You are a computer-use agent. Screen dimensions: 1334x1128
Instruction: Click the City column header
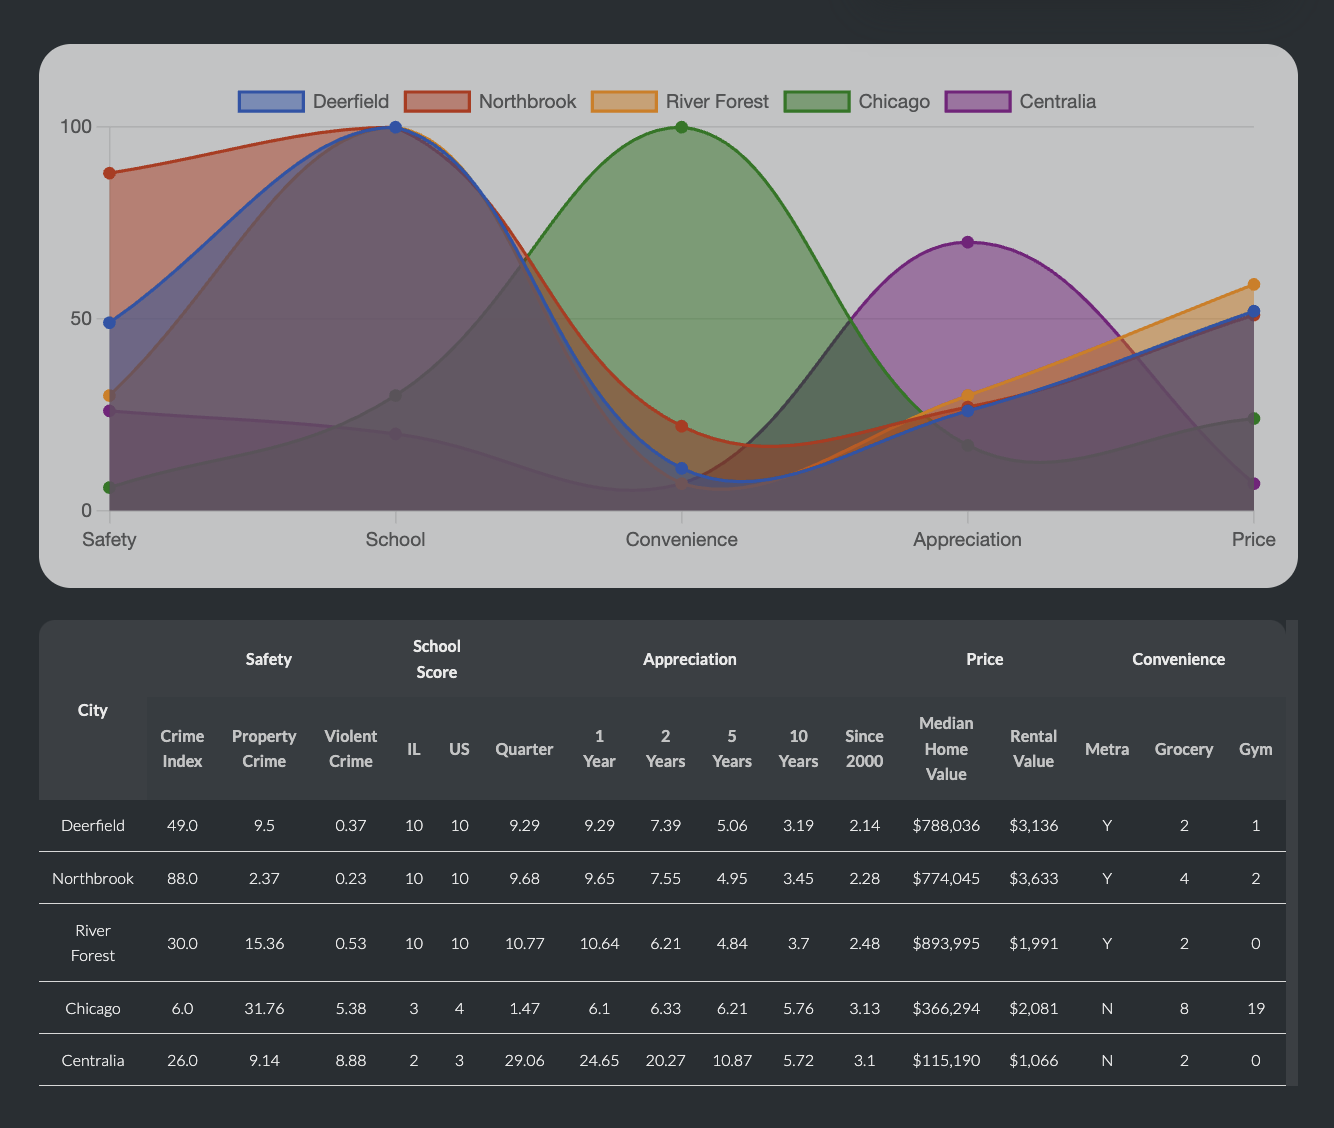point(93,710)
